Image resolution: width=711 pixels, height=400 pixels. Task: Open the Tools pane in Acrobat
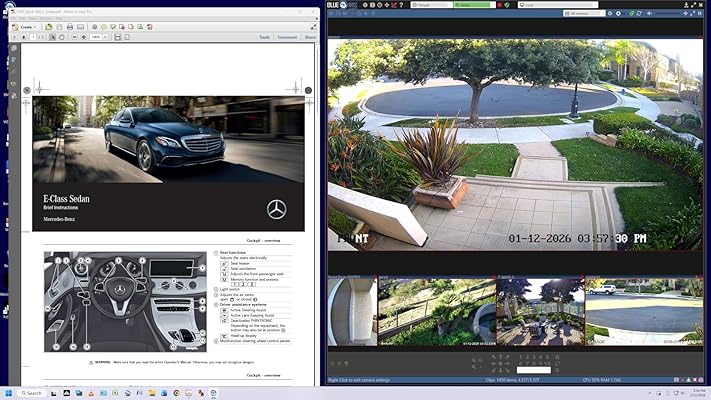(264, 37)
